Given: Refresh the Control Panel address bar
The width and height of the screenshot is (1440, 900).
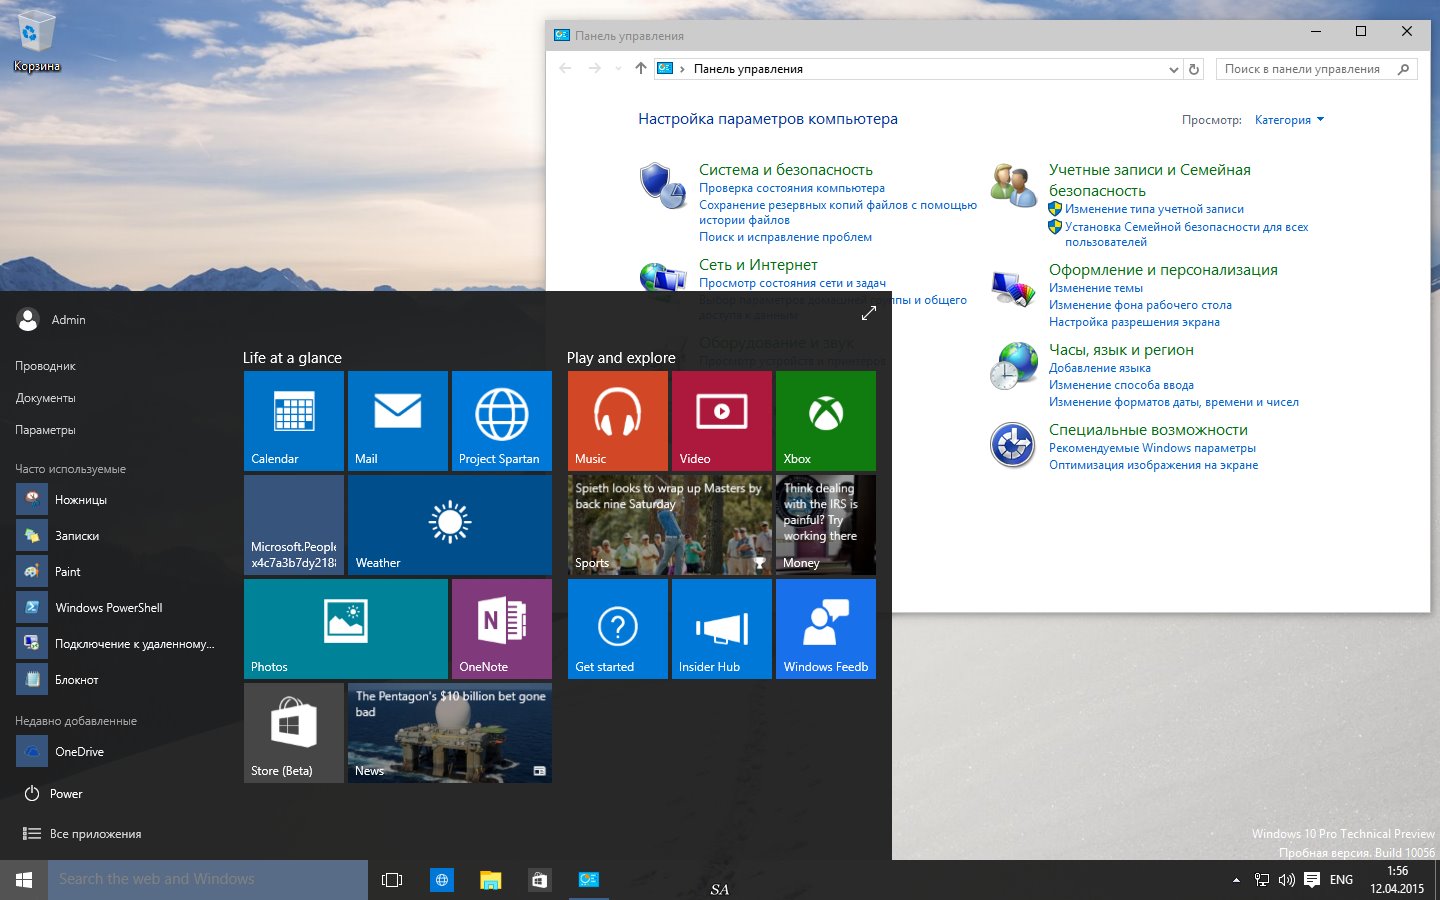Looking at the screenshot, I should pyautogui.click(x=1193, y=69).
